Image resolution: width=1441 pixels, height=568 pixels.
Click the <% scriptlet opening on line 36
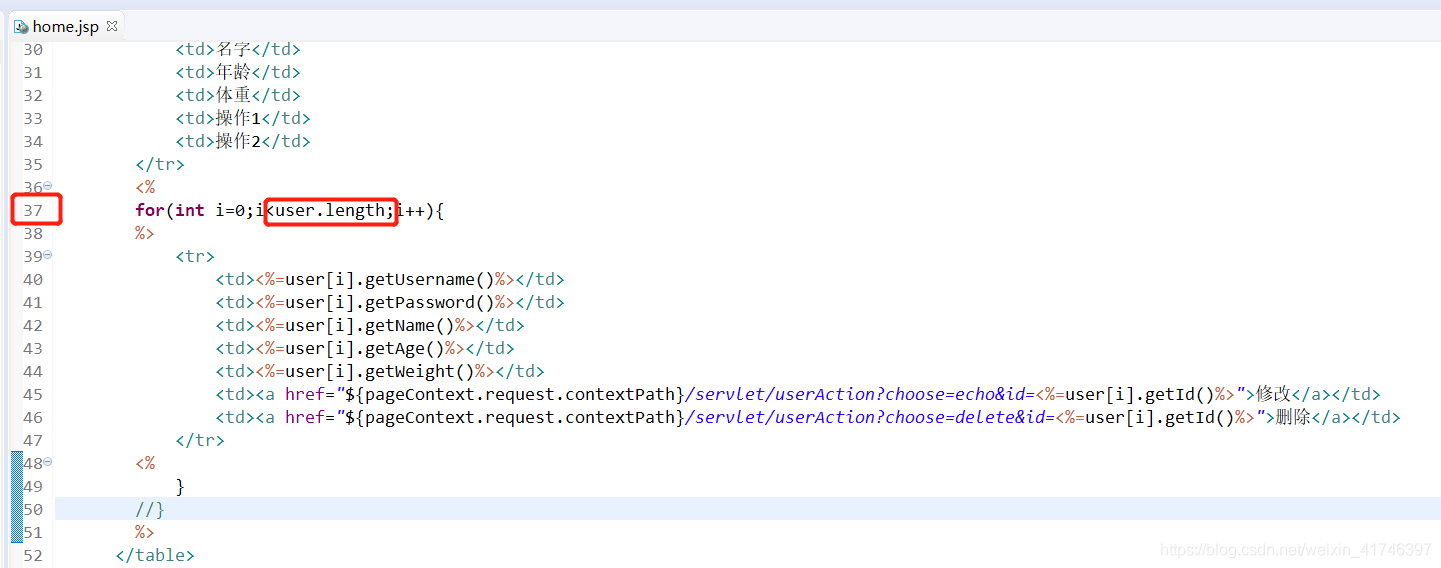(145, 187)
